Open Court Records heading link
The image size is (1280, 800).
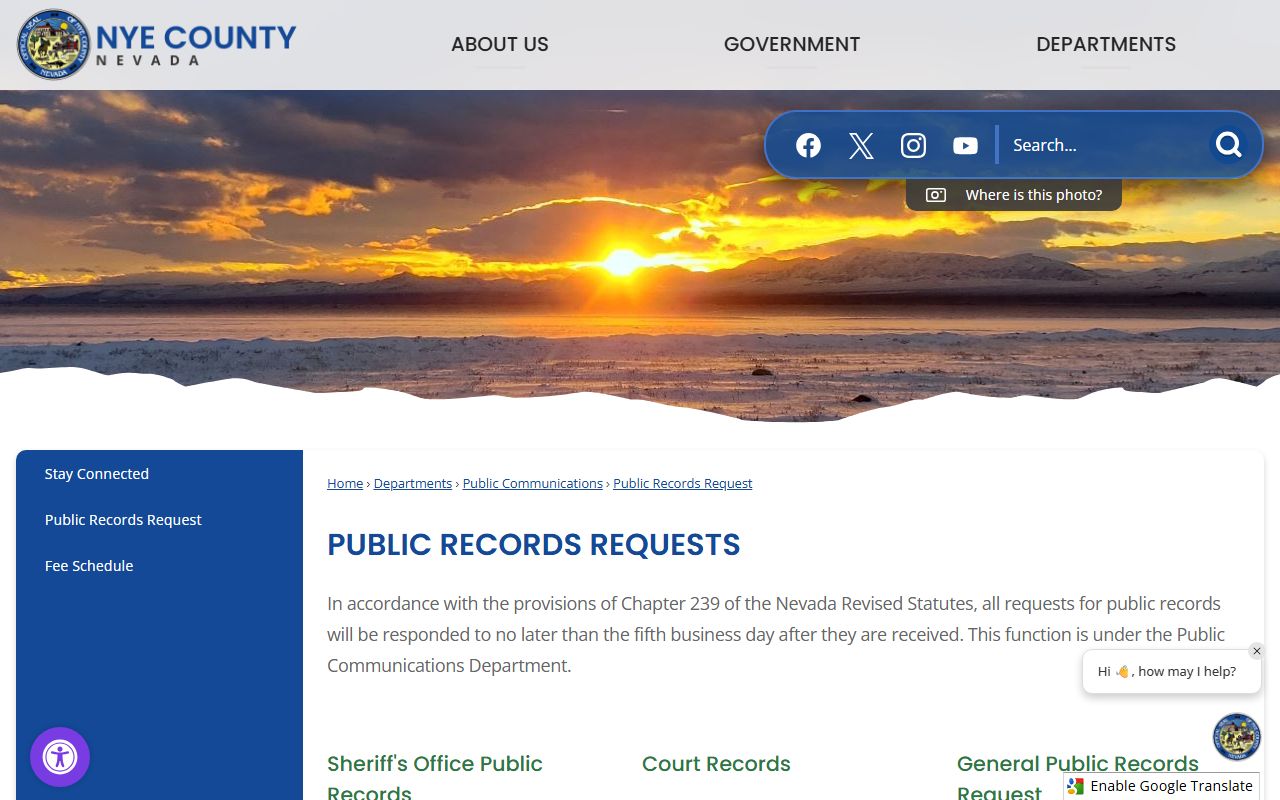click(716, 764)
